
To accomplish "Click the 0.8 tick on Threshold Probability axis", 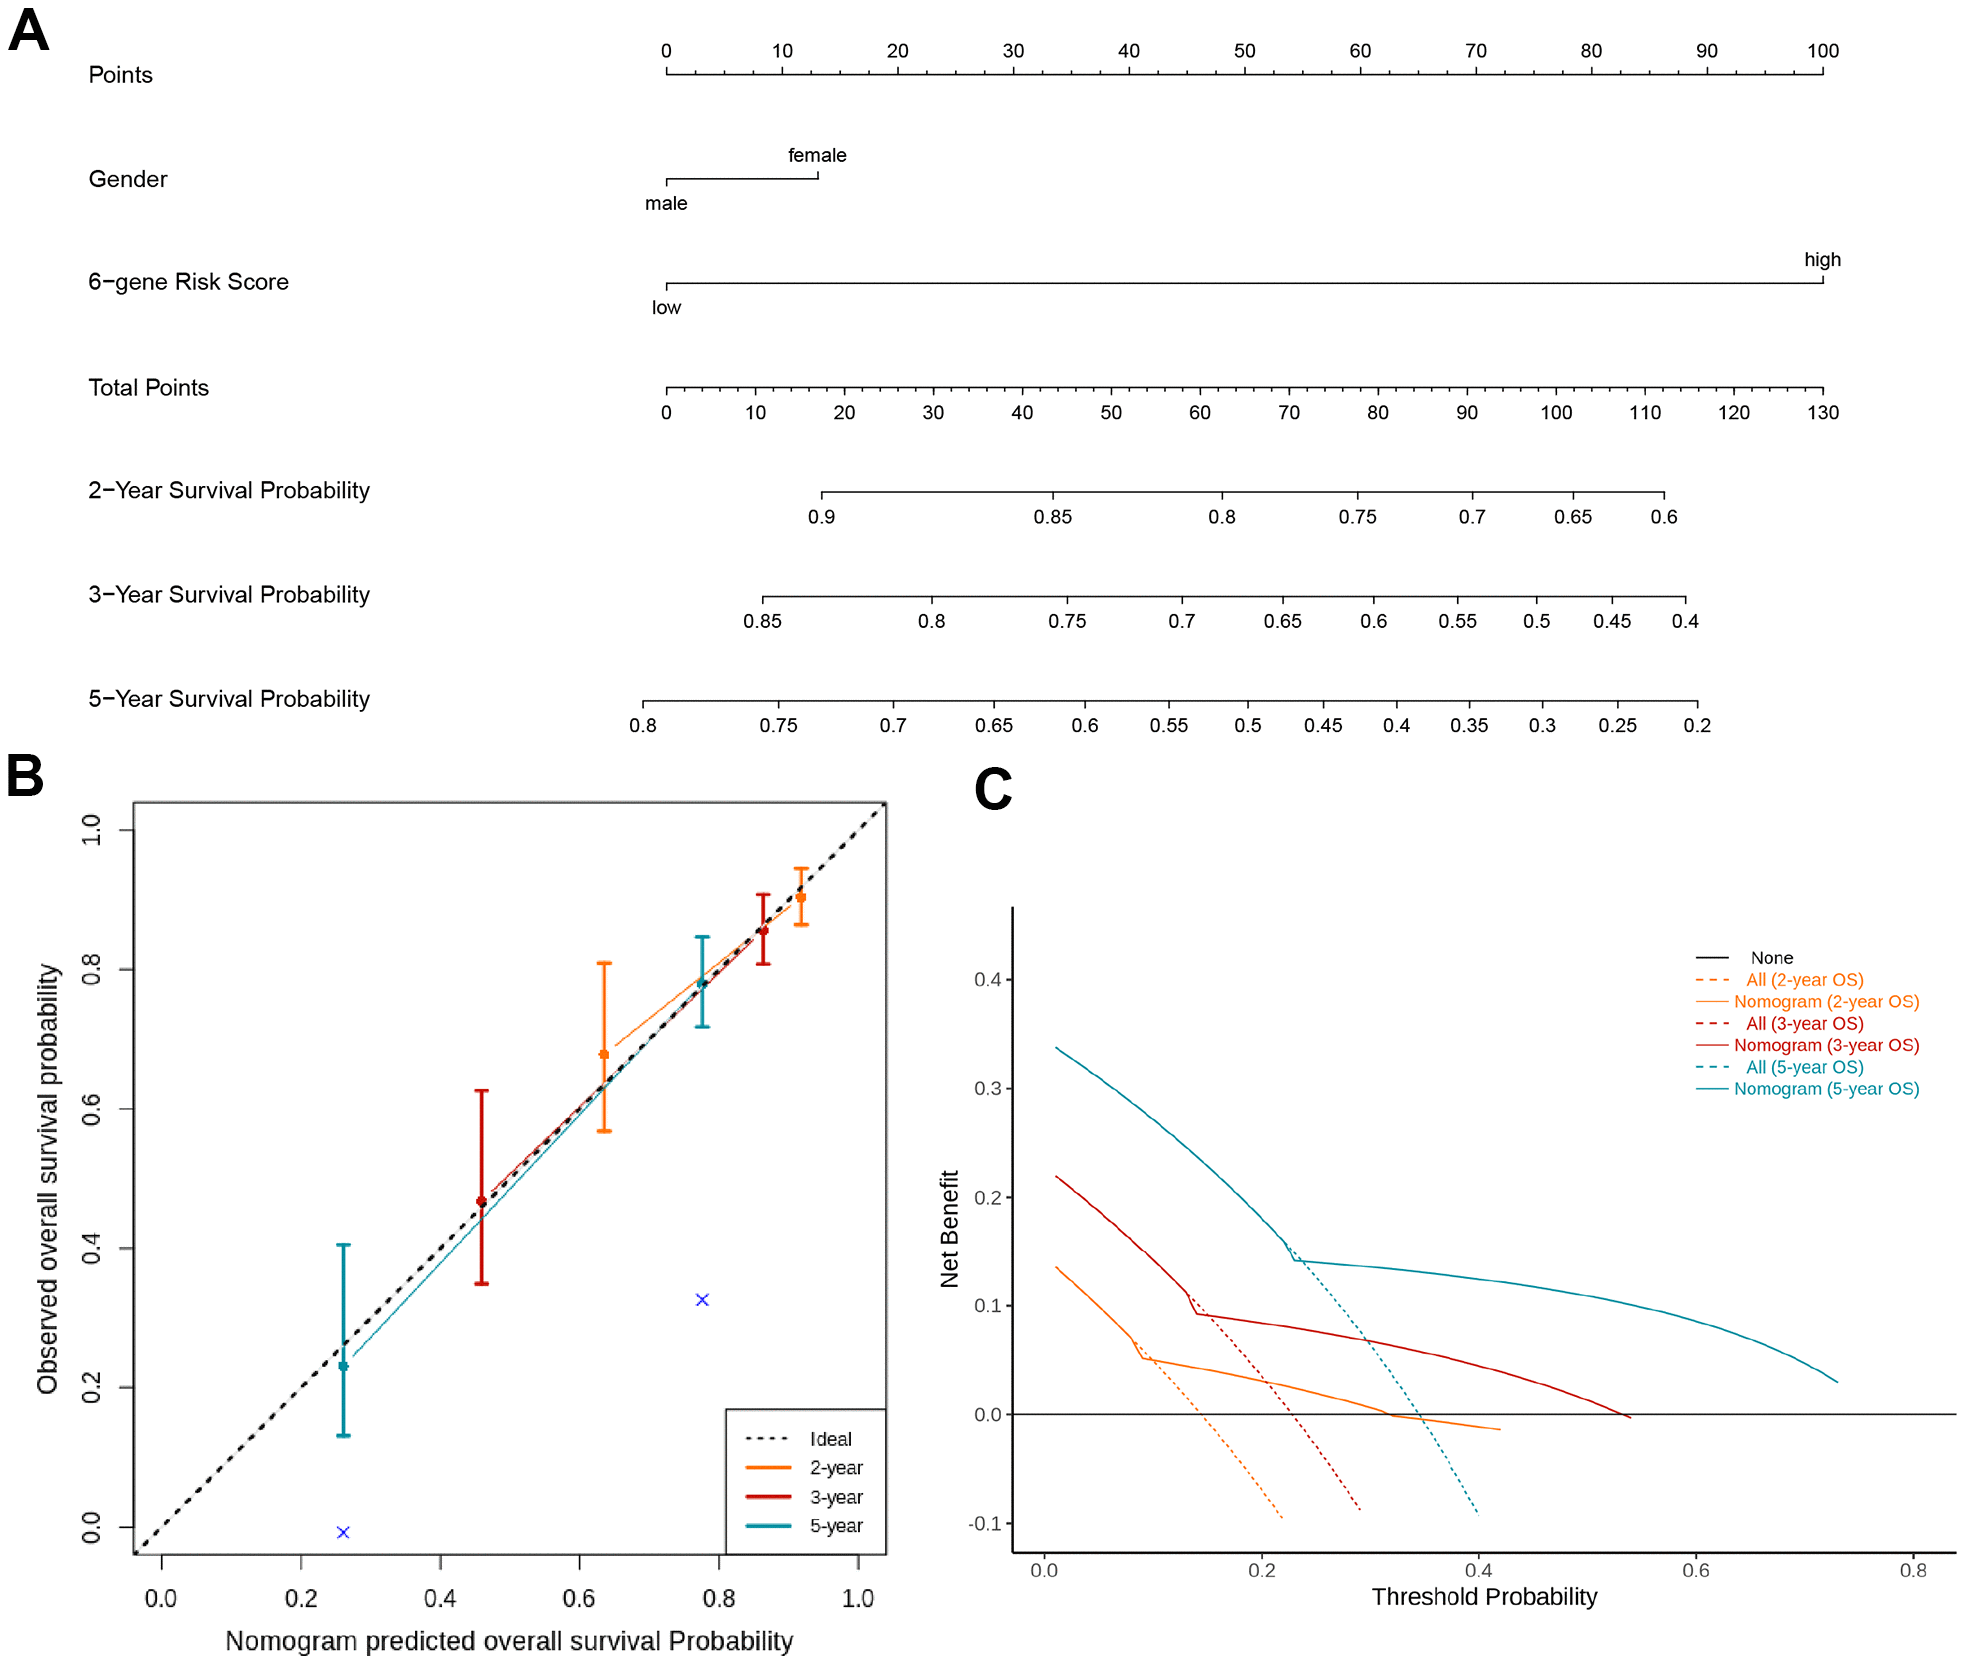I will [x=1913, y=1570].
